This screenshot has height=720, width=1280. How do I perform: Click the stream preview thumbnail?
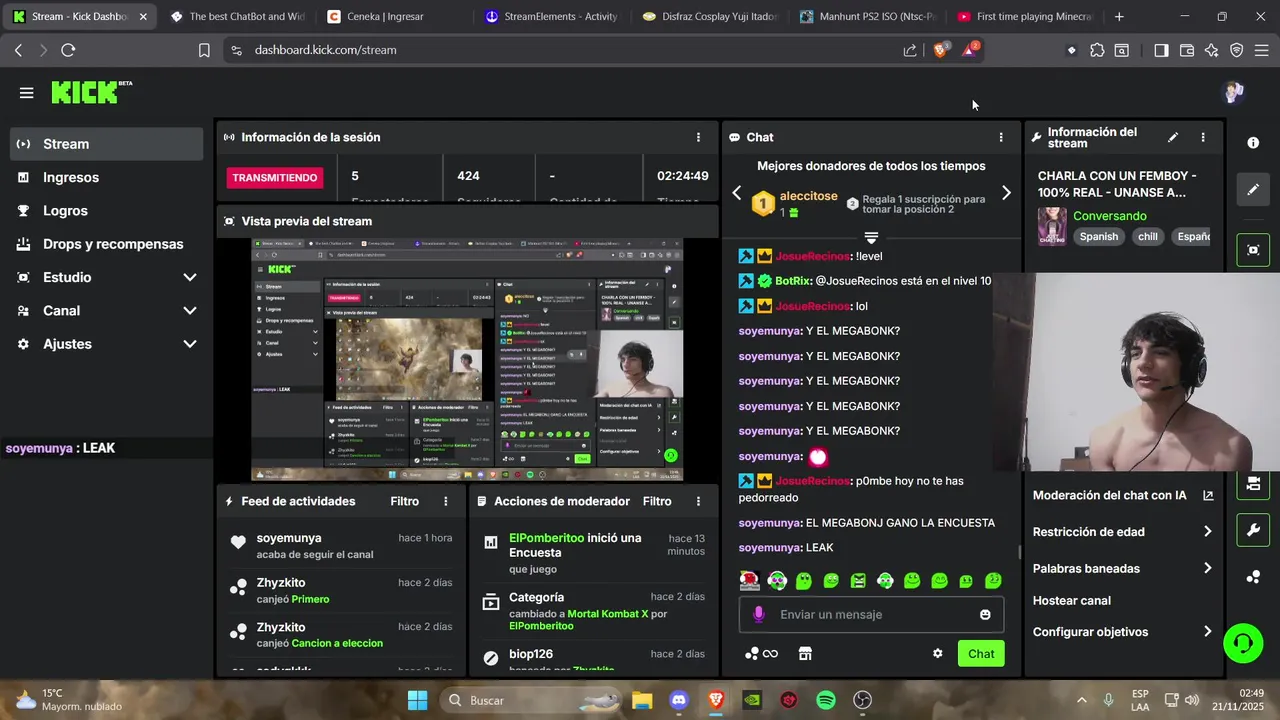pos(467,359)
